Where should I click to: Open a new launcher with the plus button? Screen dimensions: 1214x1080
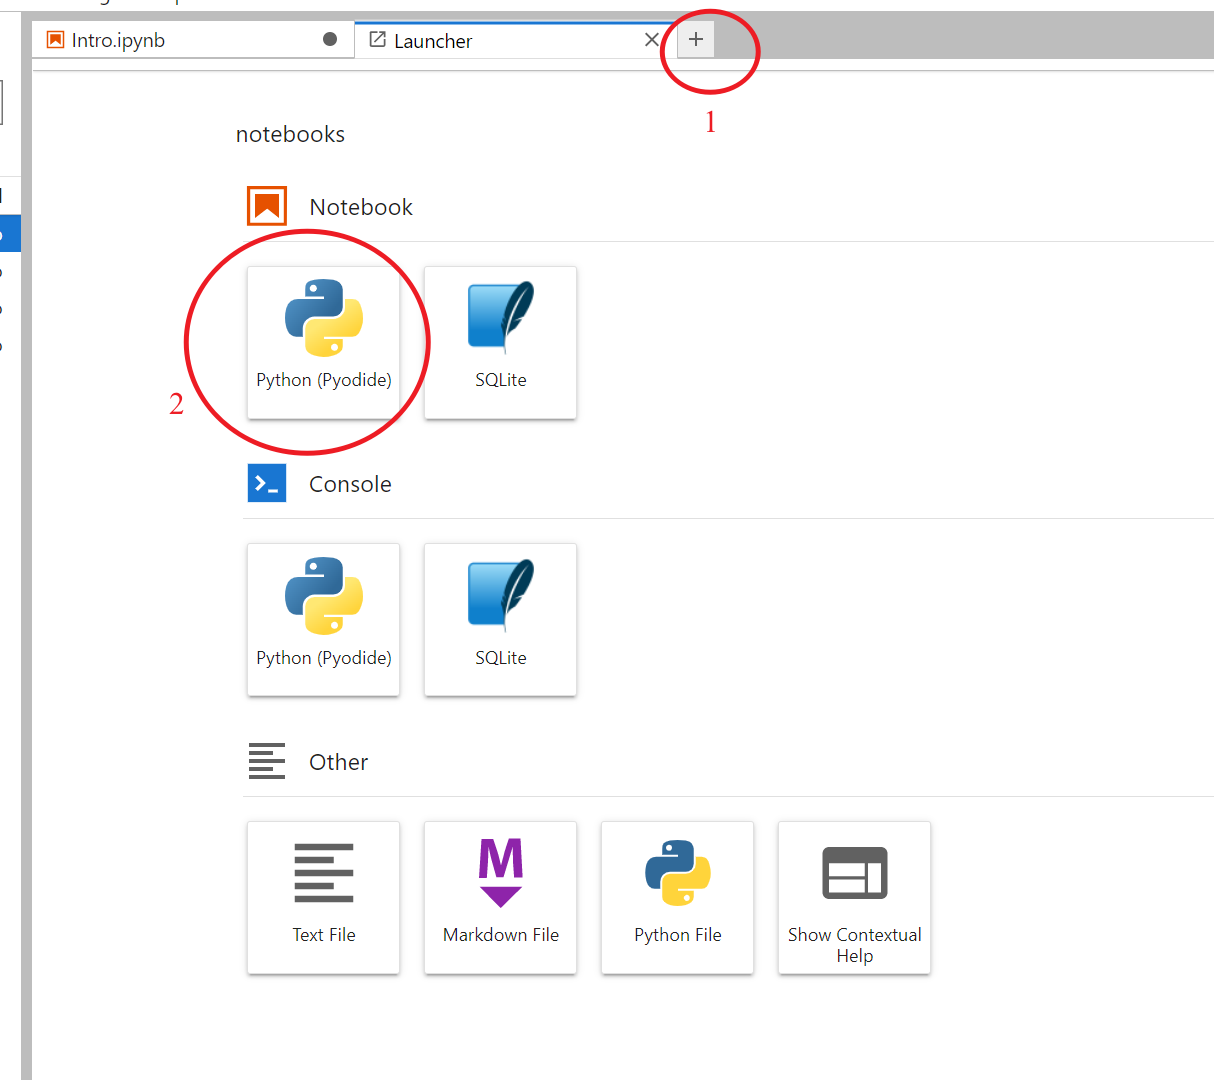point(696,40)
